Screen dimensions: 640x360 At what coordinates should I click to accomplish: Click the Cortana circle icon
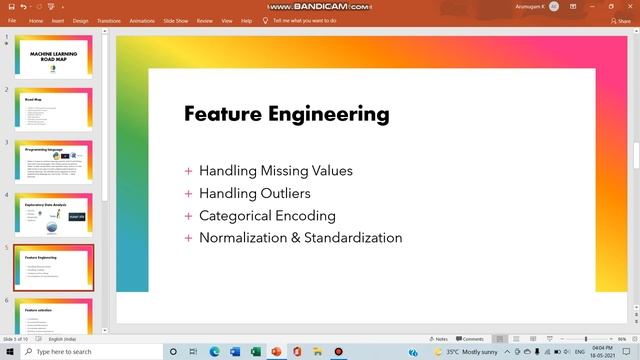point(173,351)
